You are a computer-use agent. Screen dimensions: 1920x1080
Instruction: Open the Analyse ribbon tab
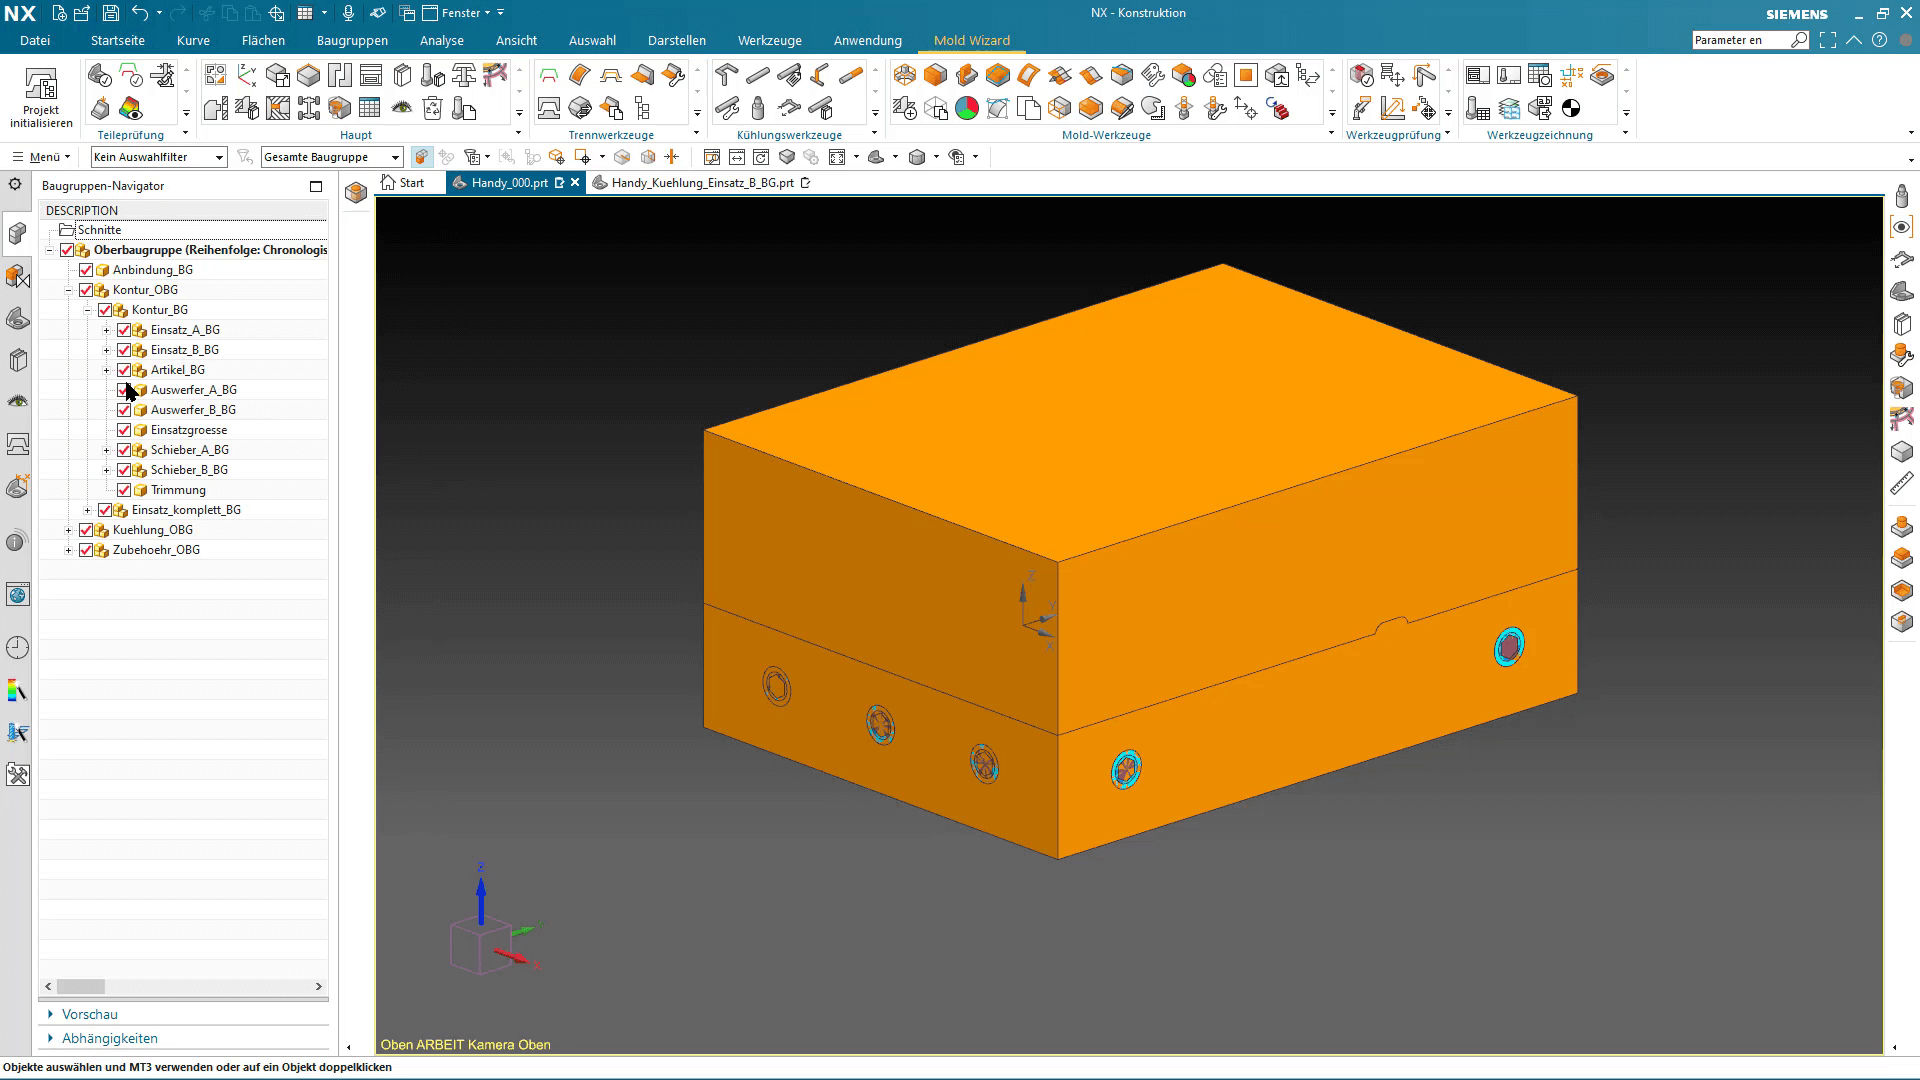(x=441, y=41)
